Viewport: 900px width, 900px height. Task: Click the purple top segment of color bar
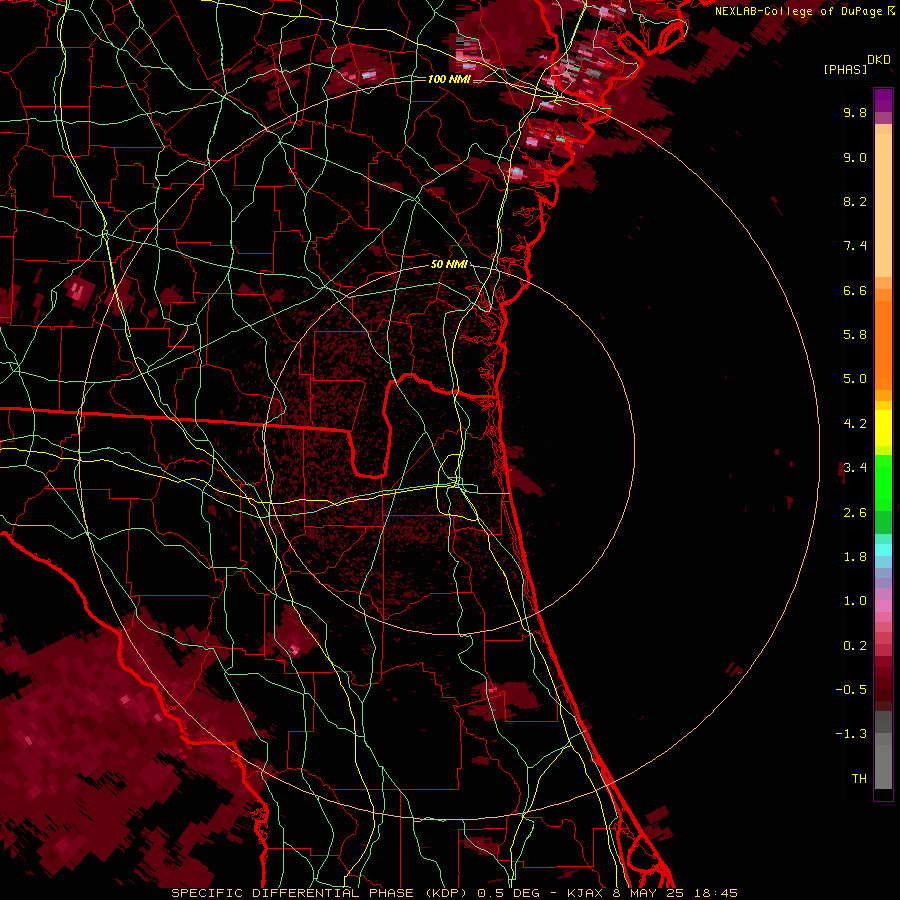click(x=883, y=100)
